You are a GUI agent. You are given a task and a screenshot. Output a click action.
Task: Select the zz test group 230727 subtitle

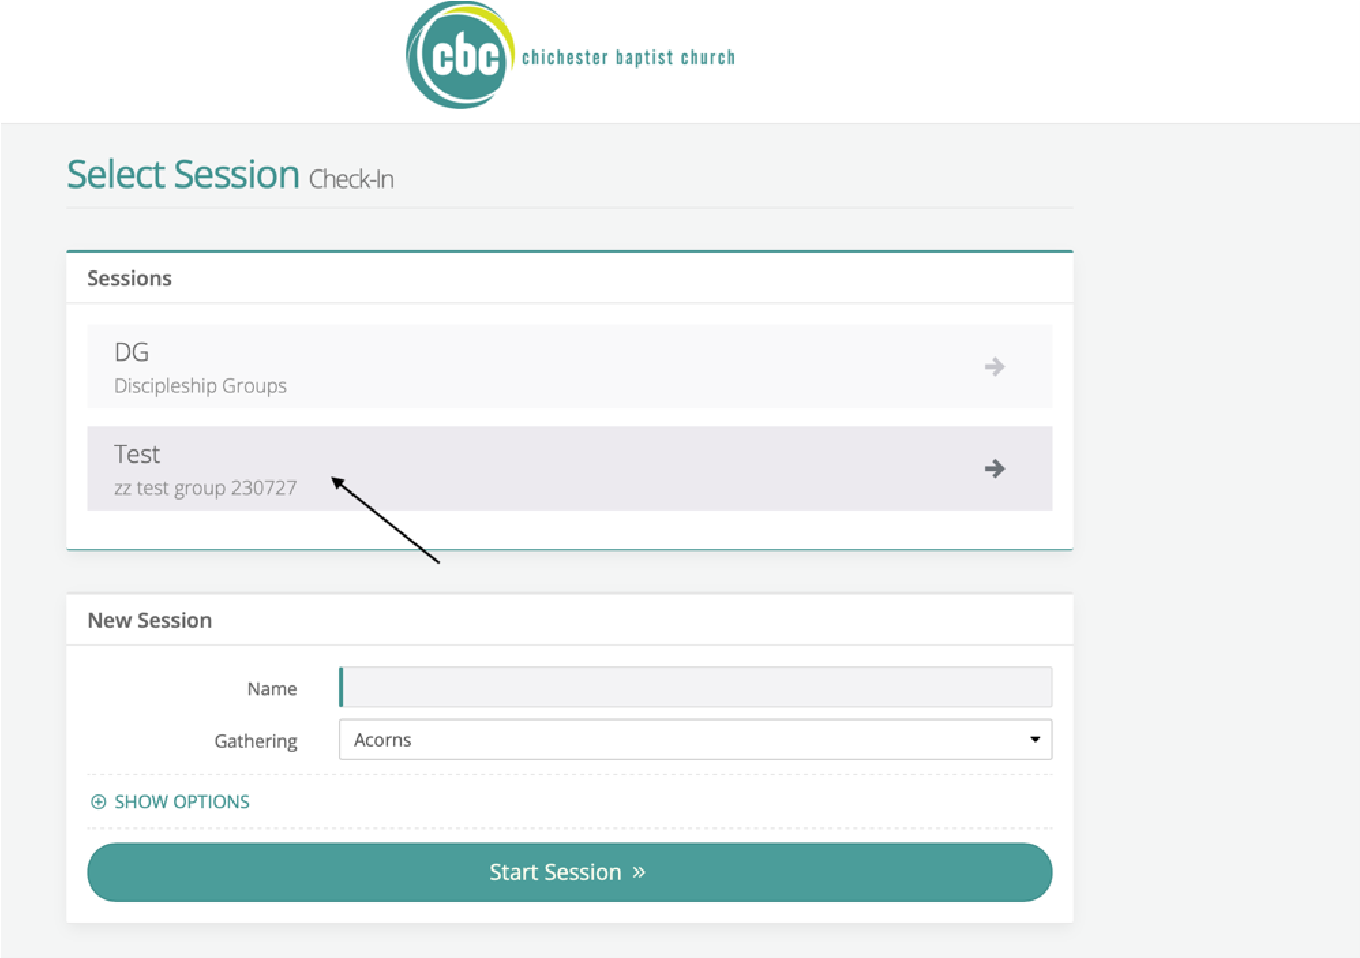click(205, 488)
